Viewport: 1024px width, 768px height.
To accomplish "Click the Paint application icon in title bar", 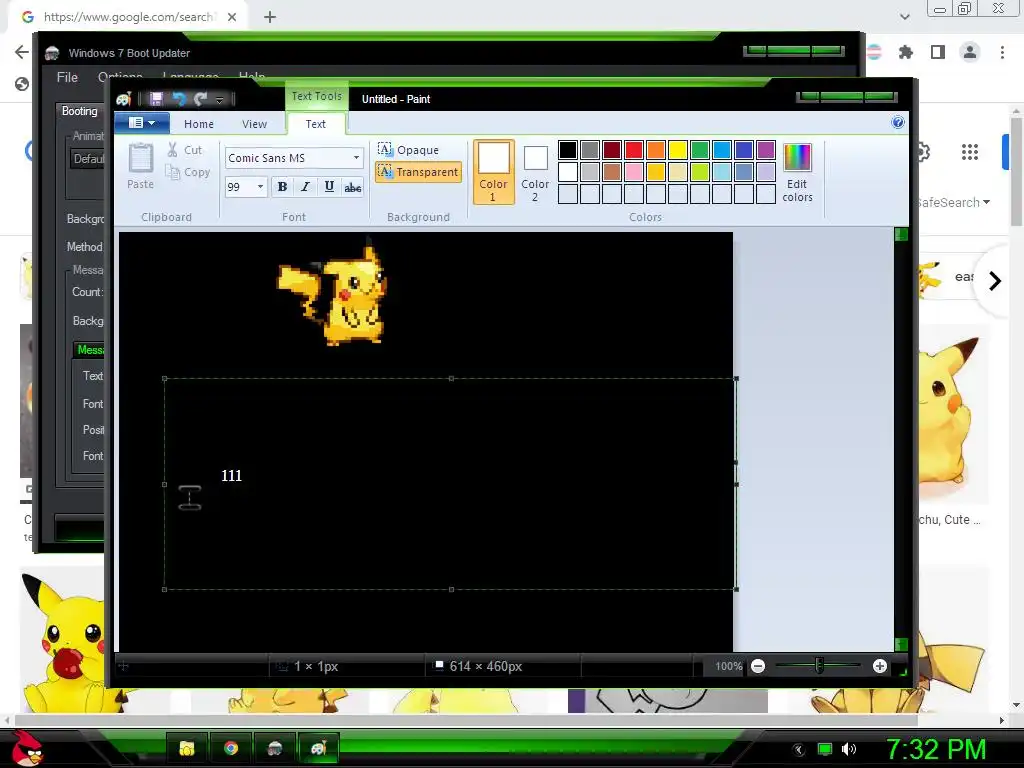I will (x=124, y=99).
